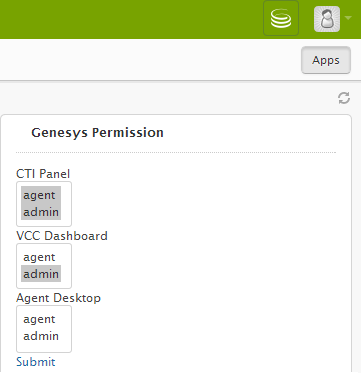
Task: Click the CTI Panel label
Action: [43, 174]
